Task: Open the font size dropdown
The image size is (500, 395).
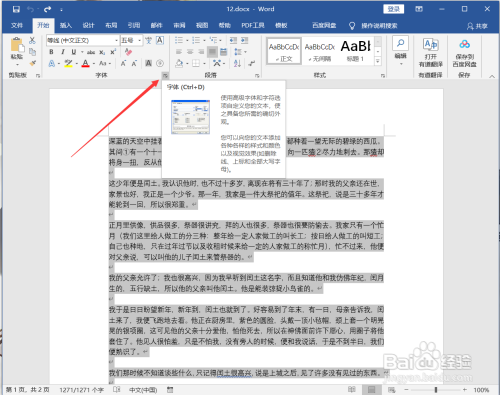Action: pyautogui.click(x=139, y=40)
